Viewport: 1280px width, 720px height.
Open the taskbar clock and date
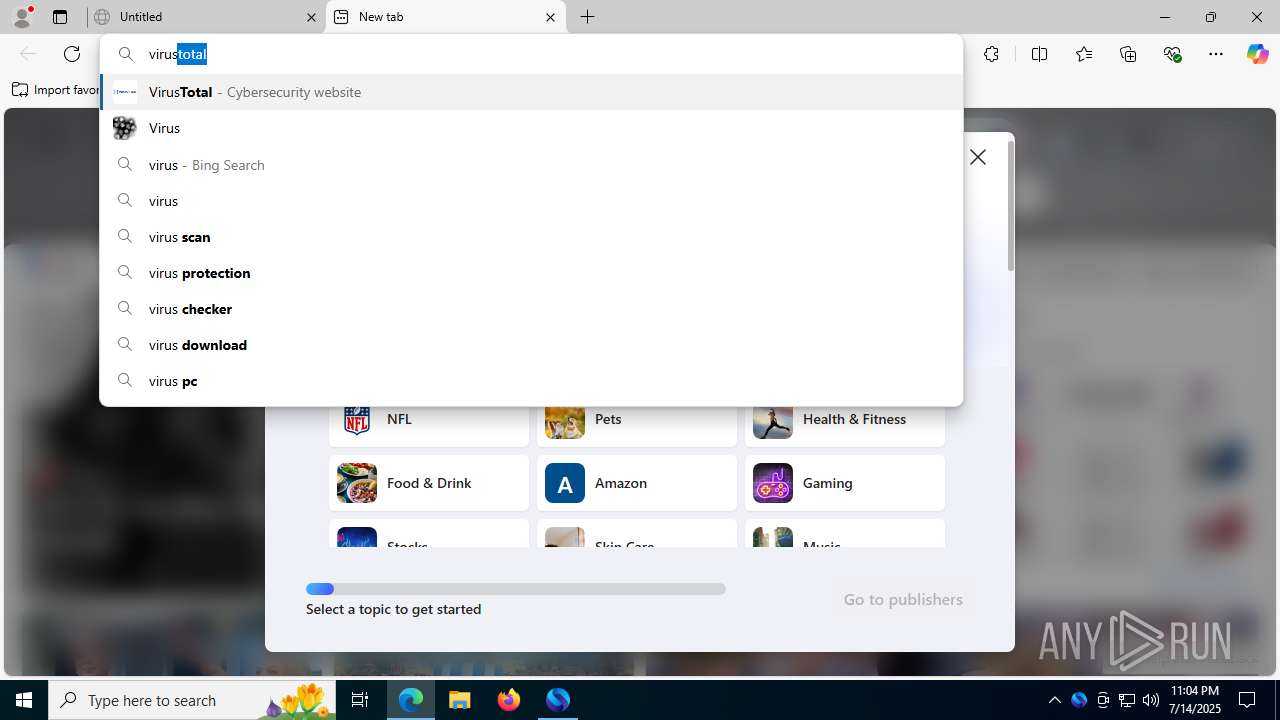click(1195, 700)
